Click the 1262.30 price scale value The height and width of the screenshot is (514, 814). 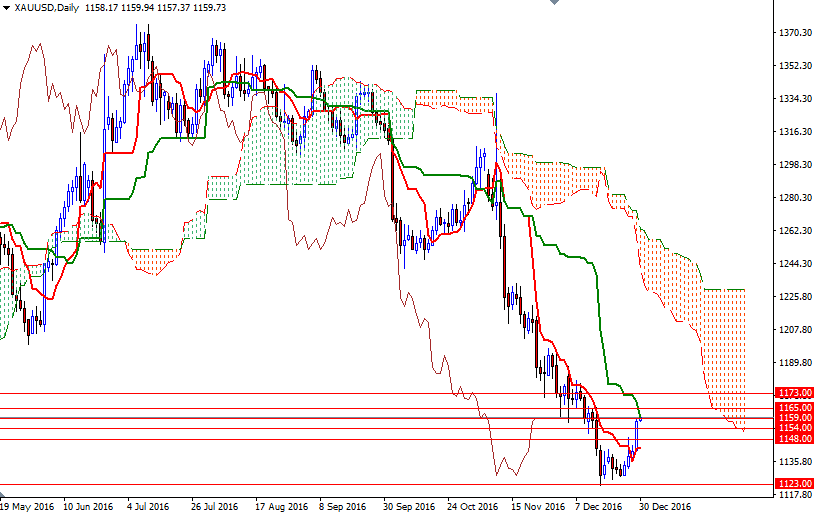795,231
